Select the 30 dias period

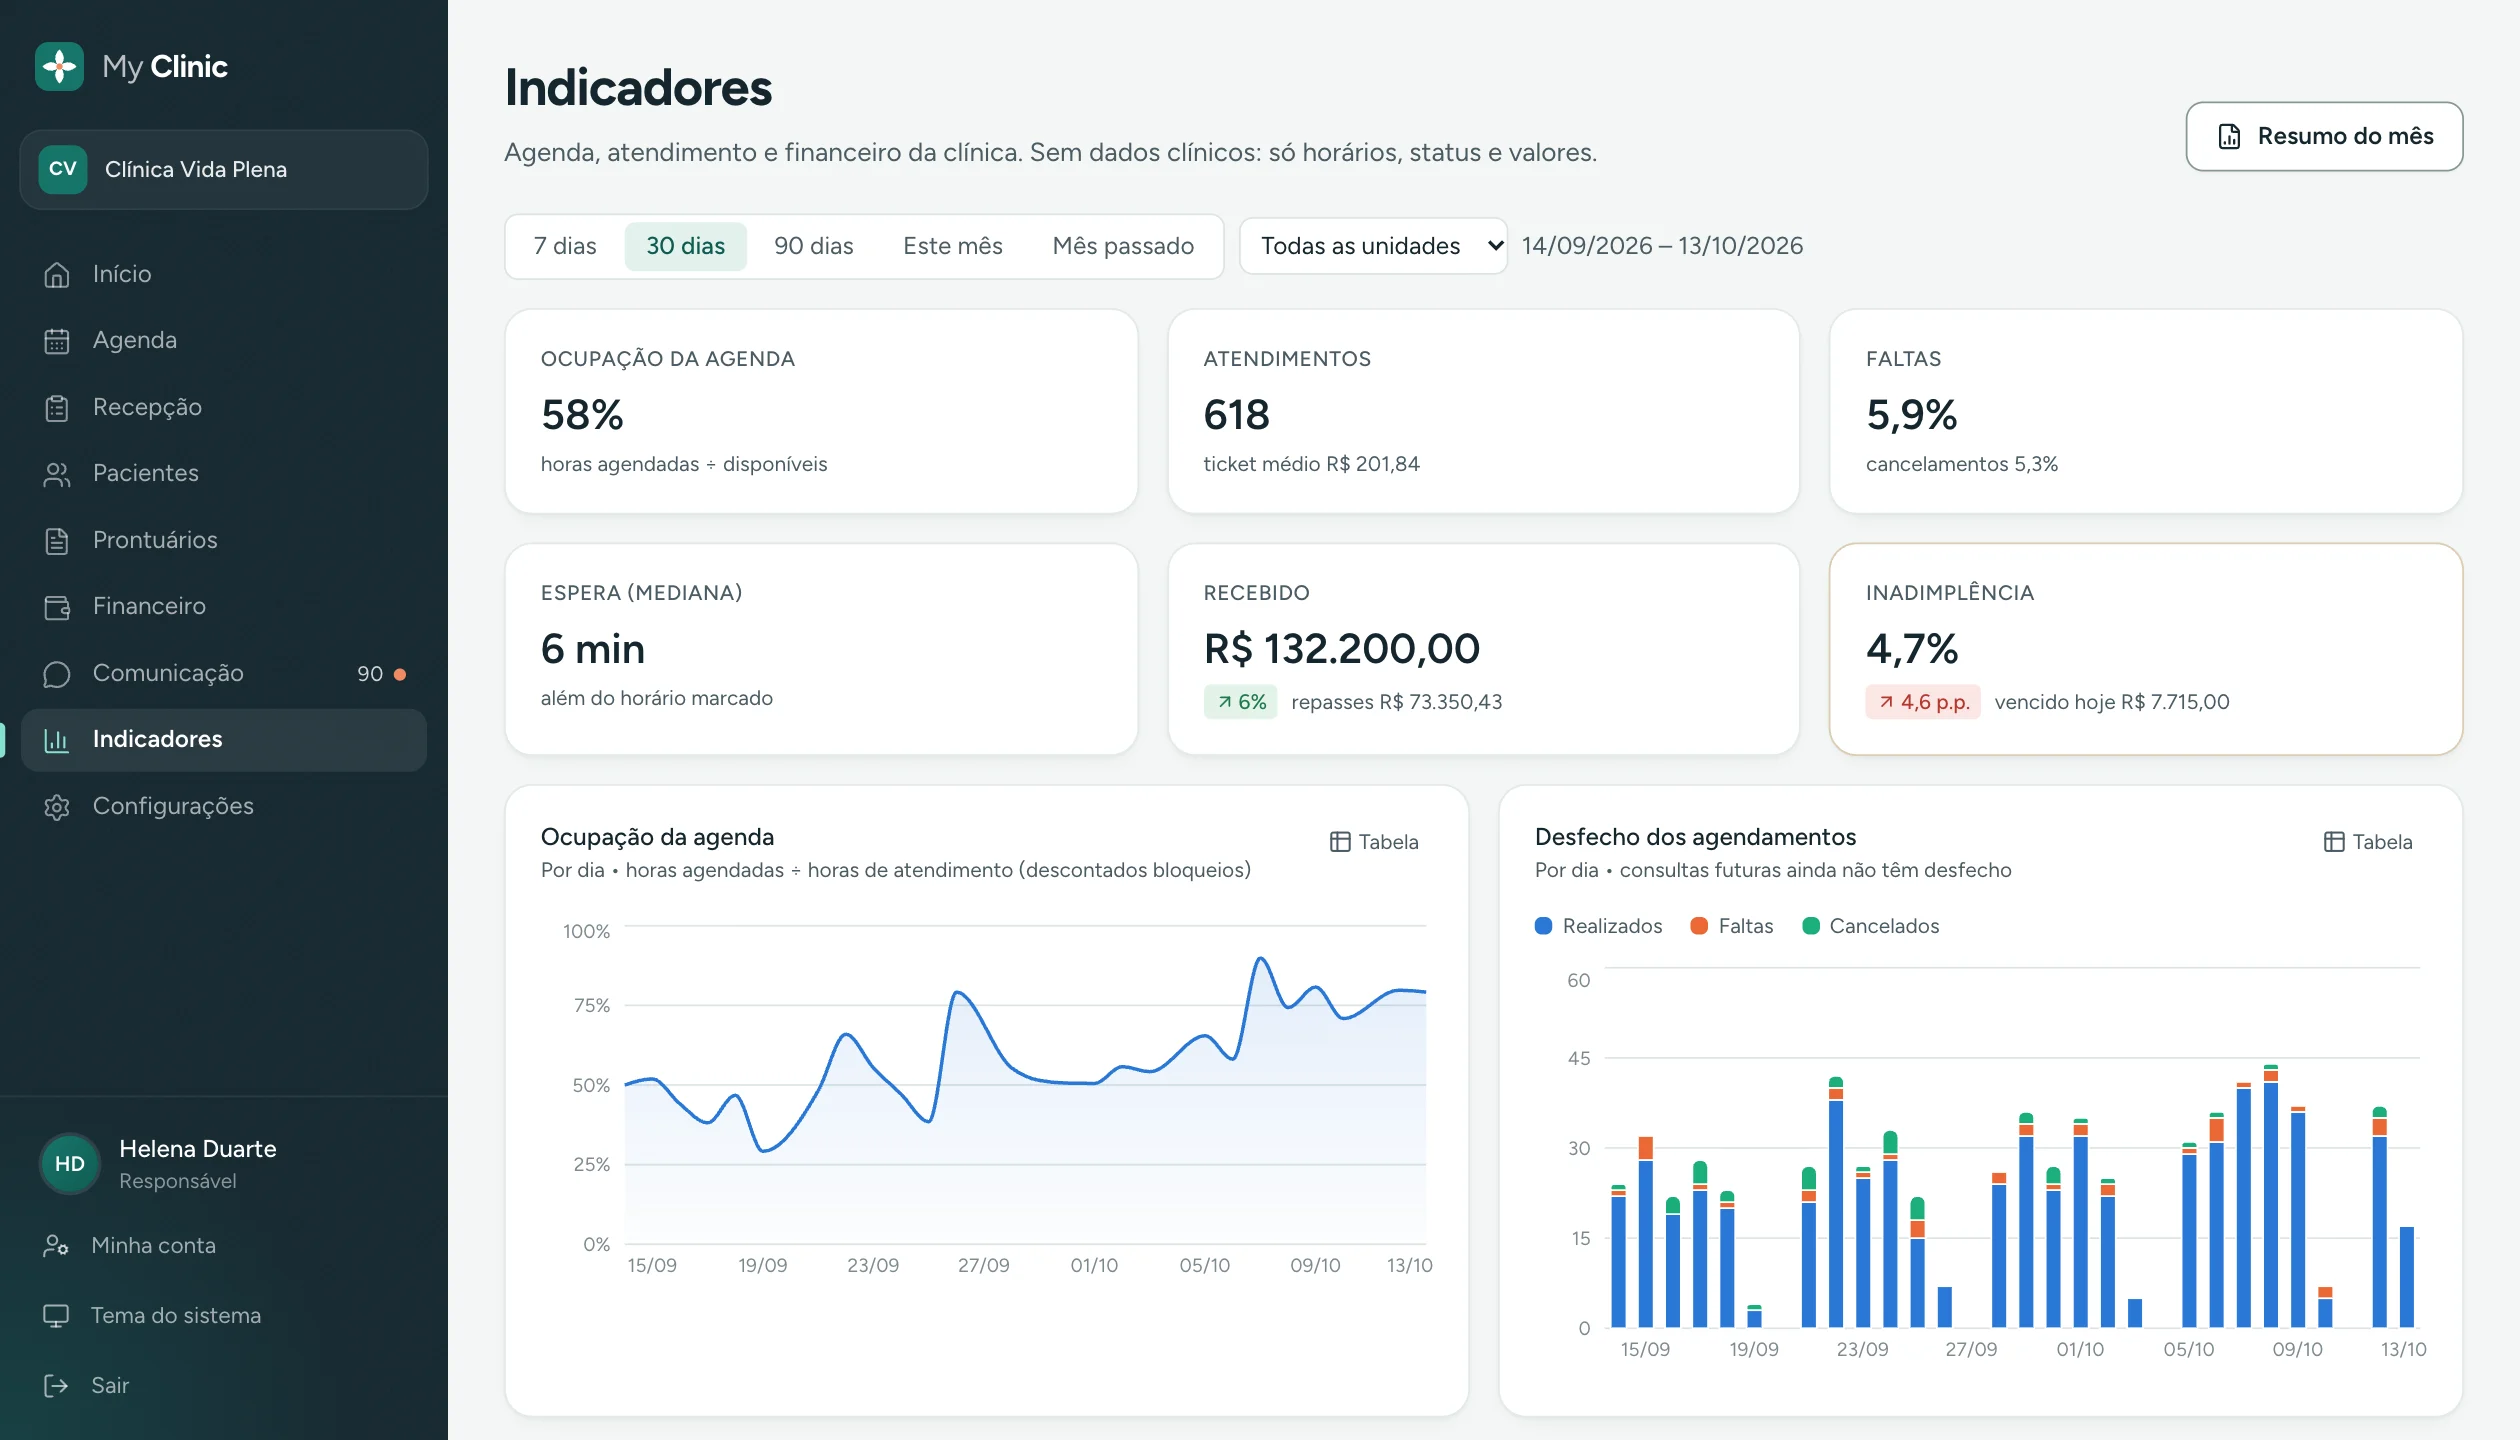pos(685,246)
